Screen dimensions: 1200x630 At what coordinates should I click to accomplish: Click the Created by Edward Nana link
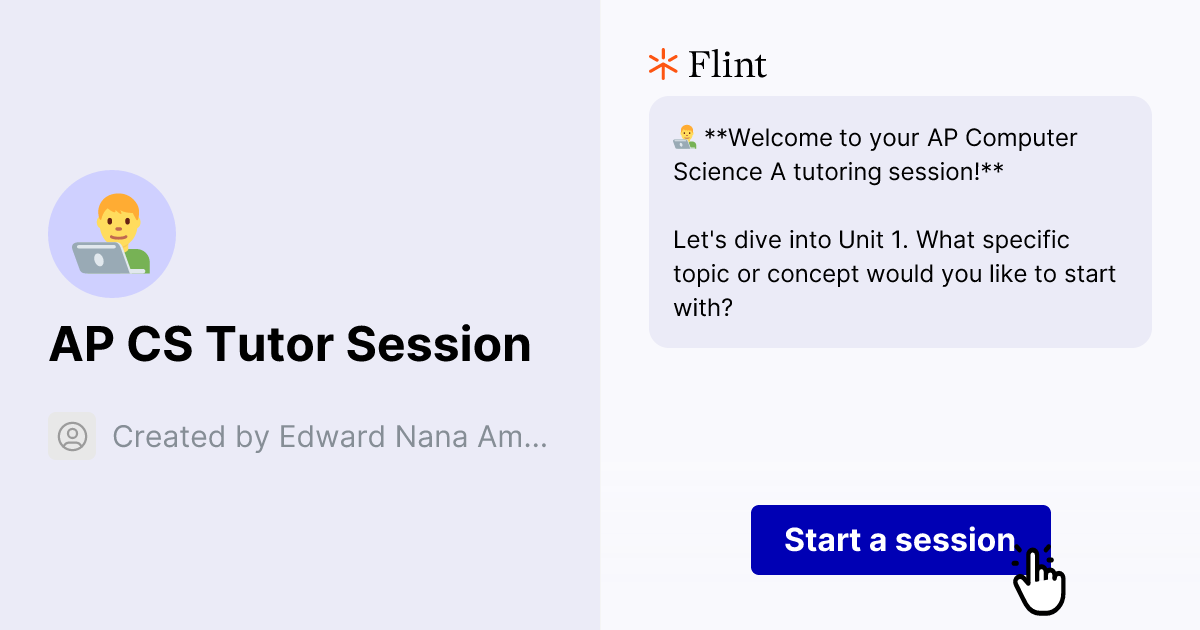[330, 436]
